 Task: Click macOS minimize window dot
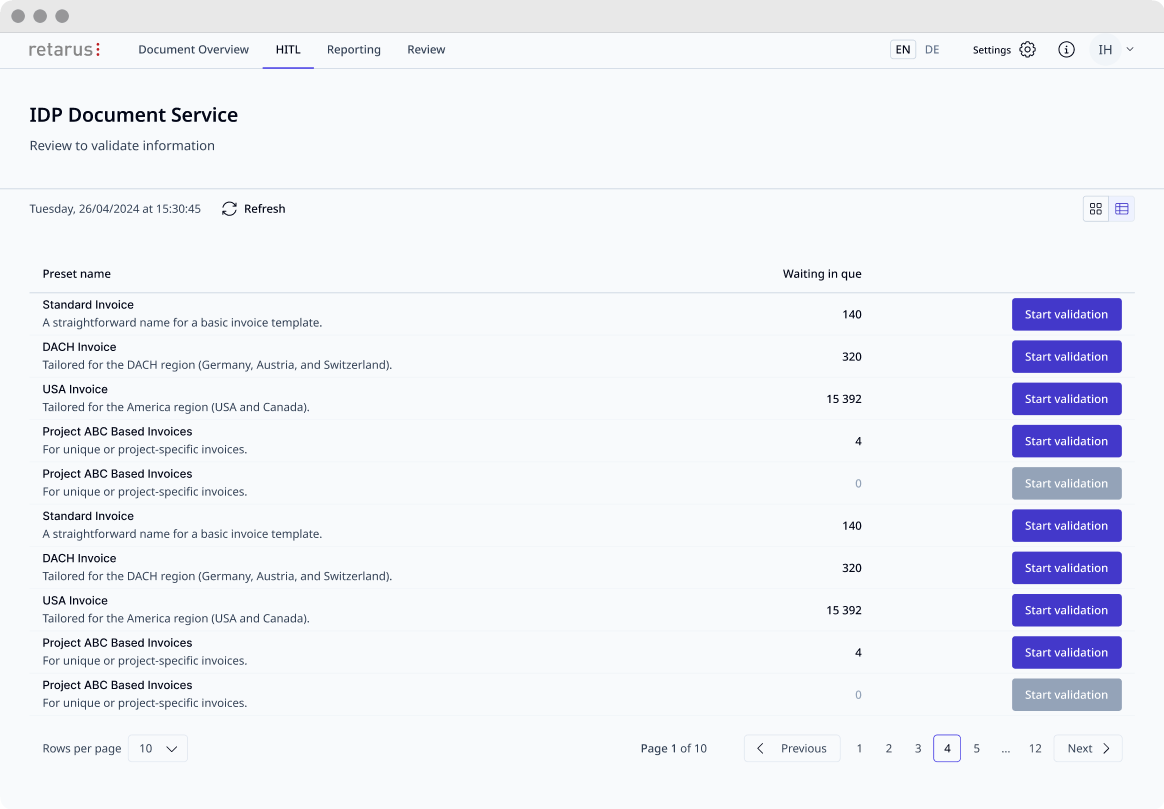tap(40, 16)
